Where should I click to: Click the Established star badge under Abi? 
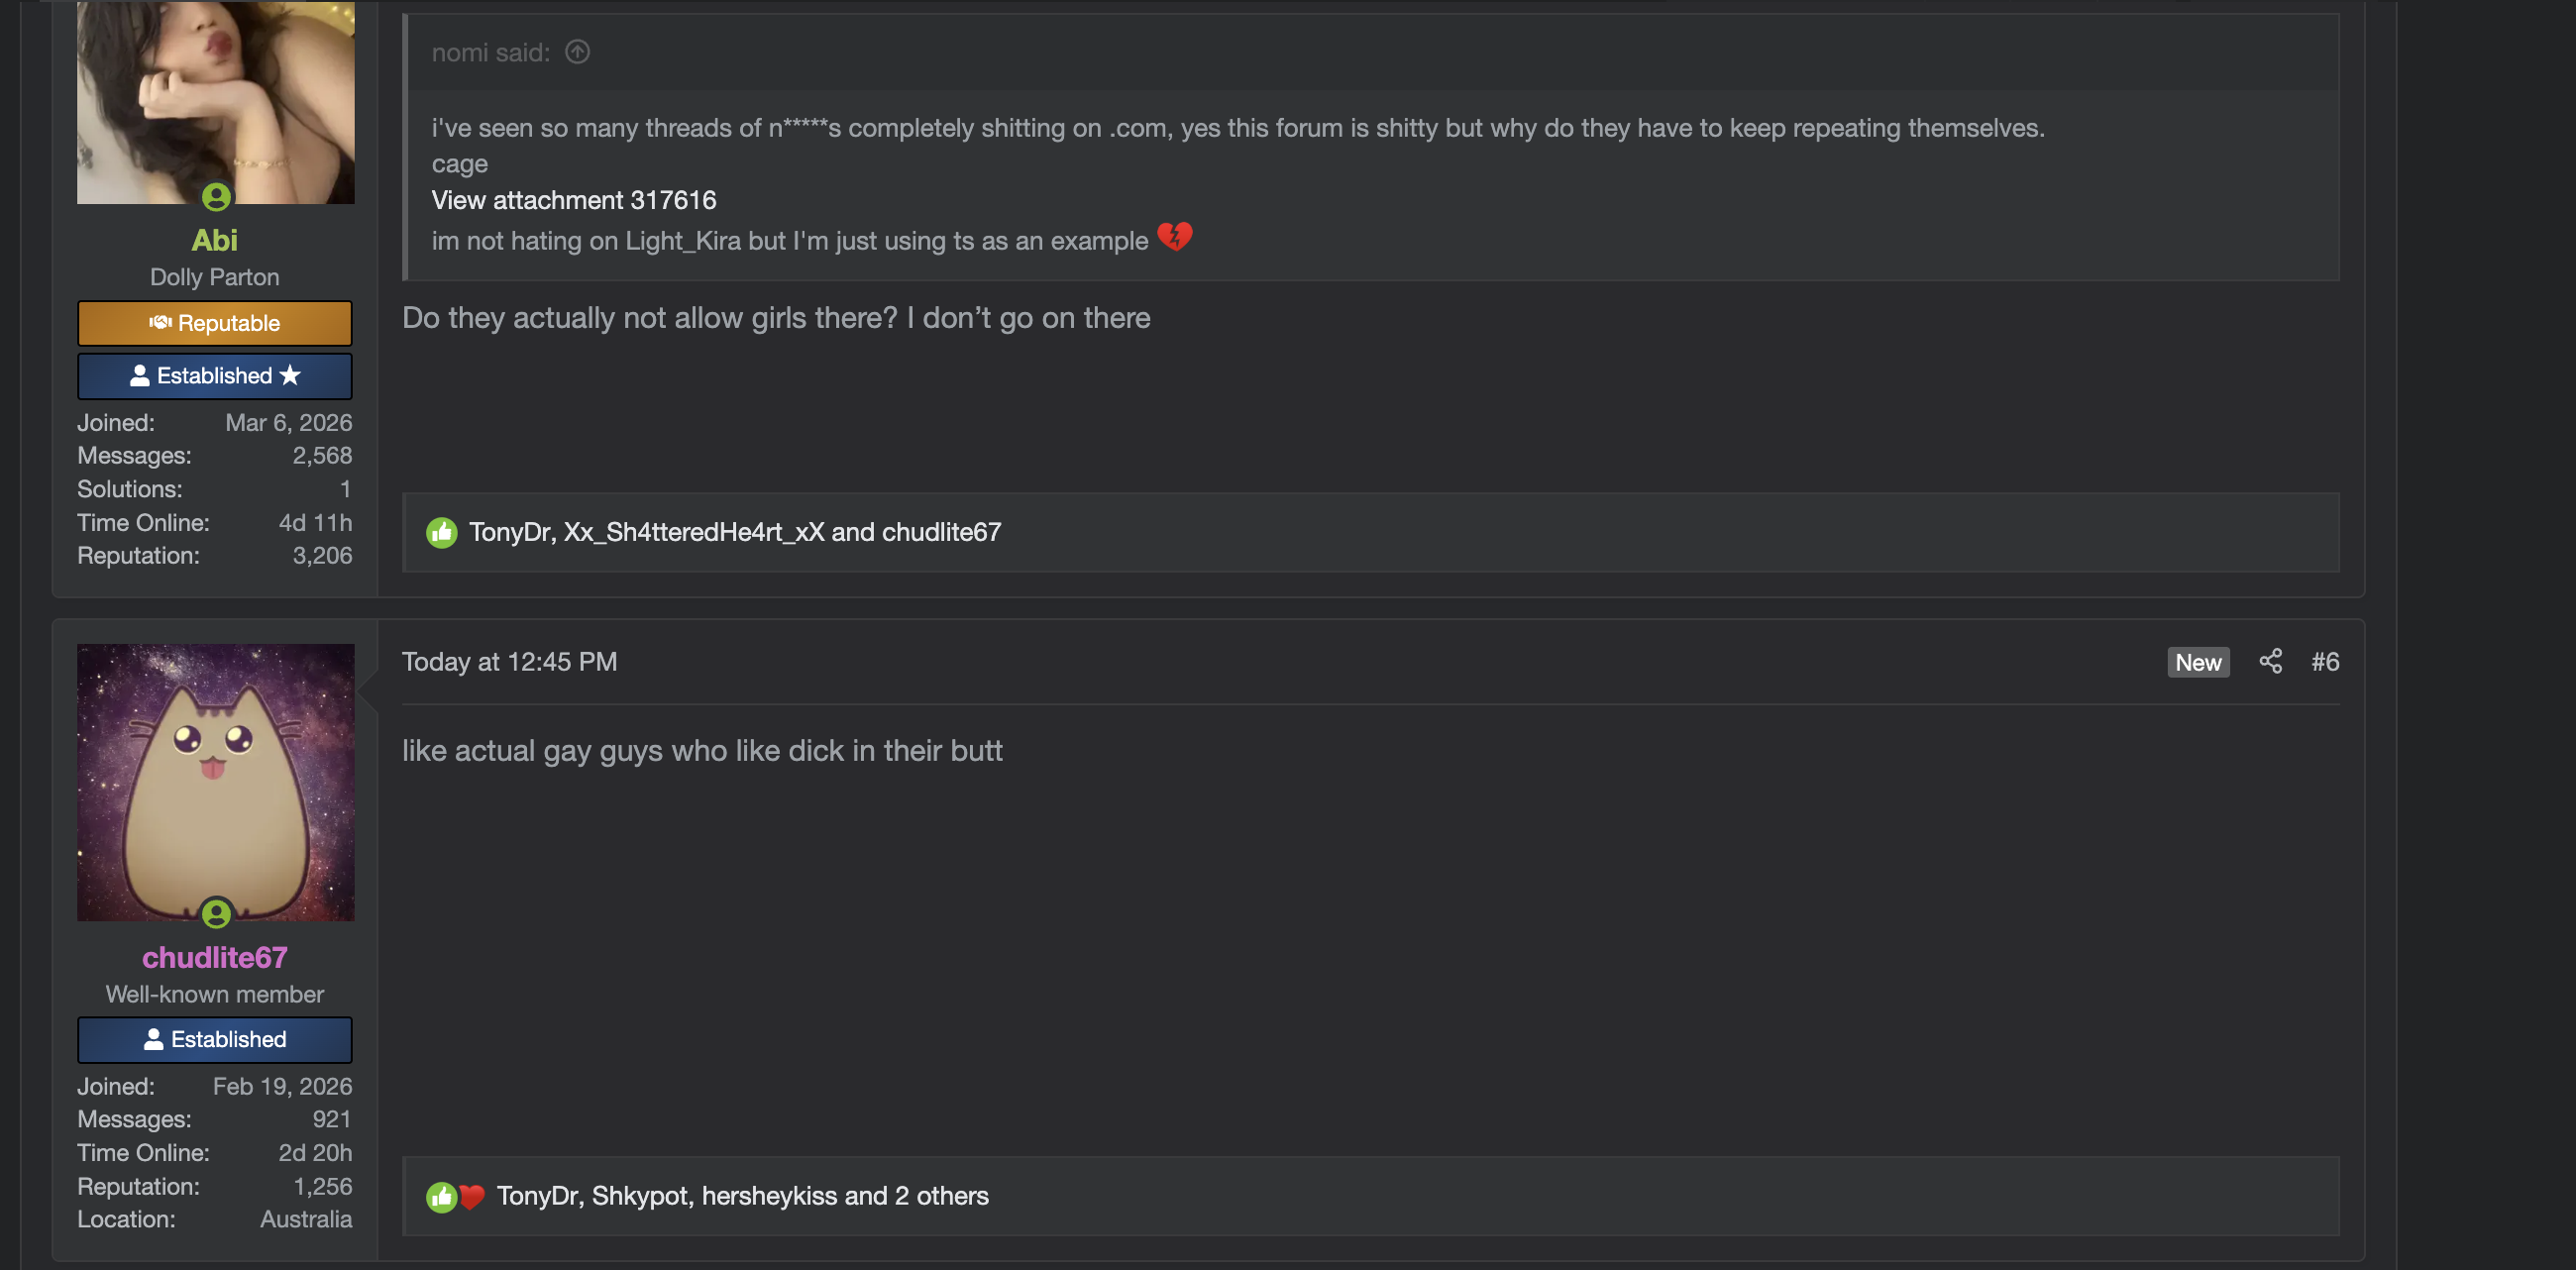coord(214,376)
